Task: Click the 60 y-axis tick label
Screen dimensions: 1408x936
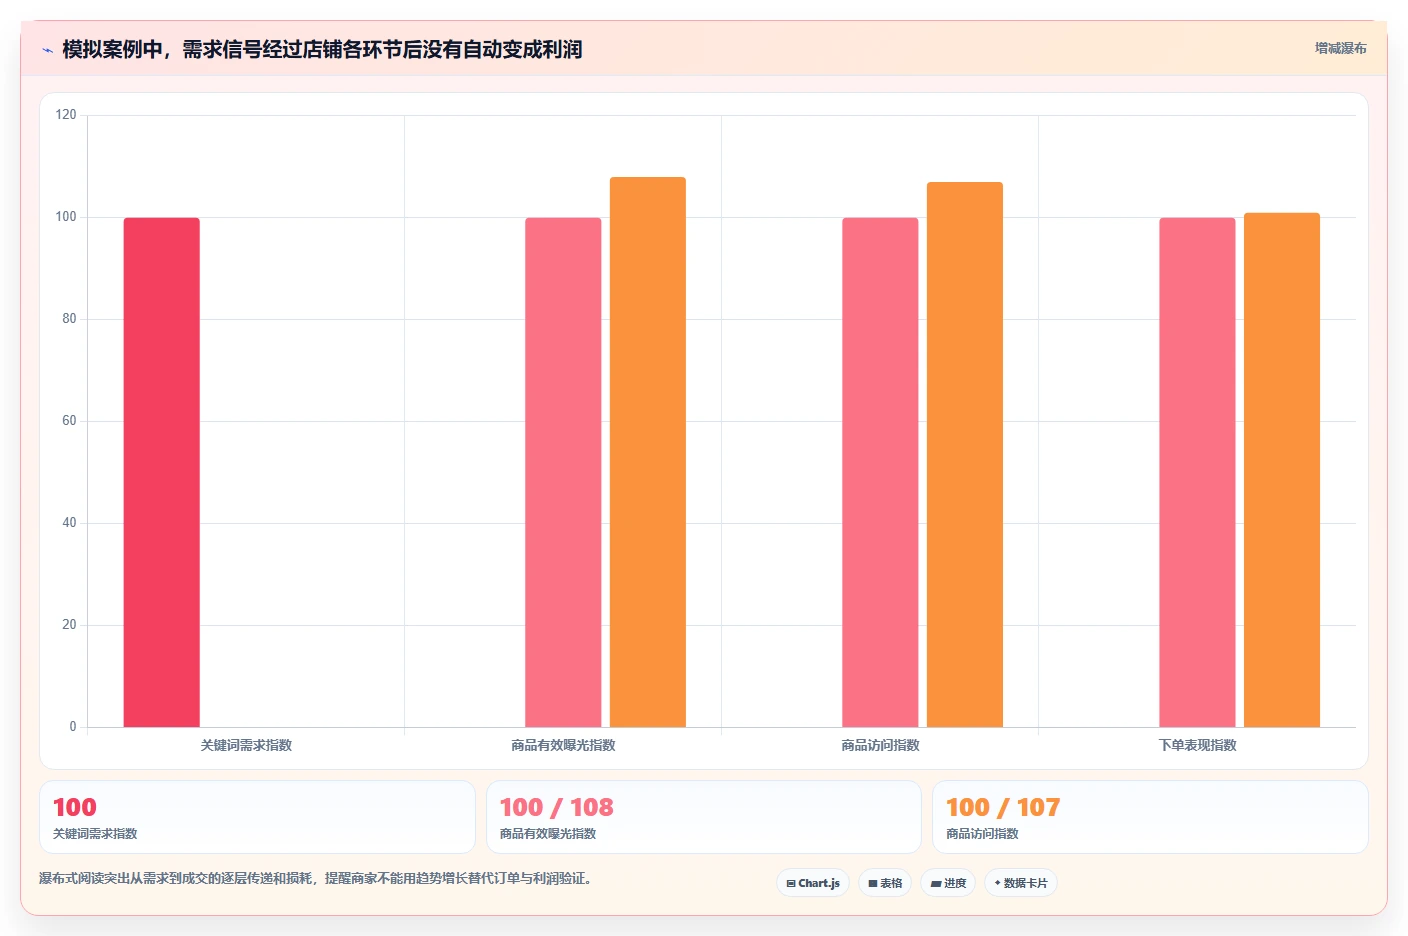Action: tap(69, 421)
